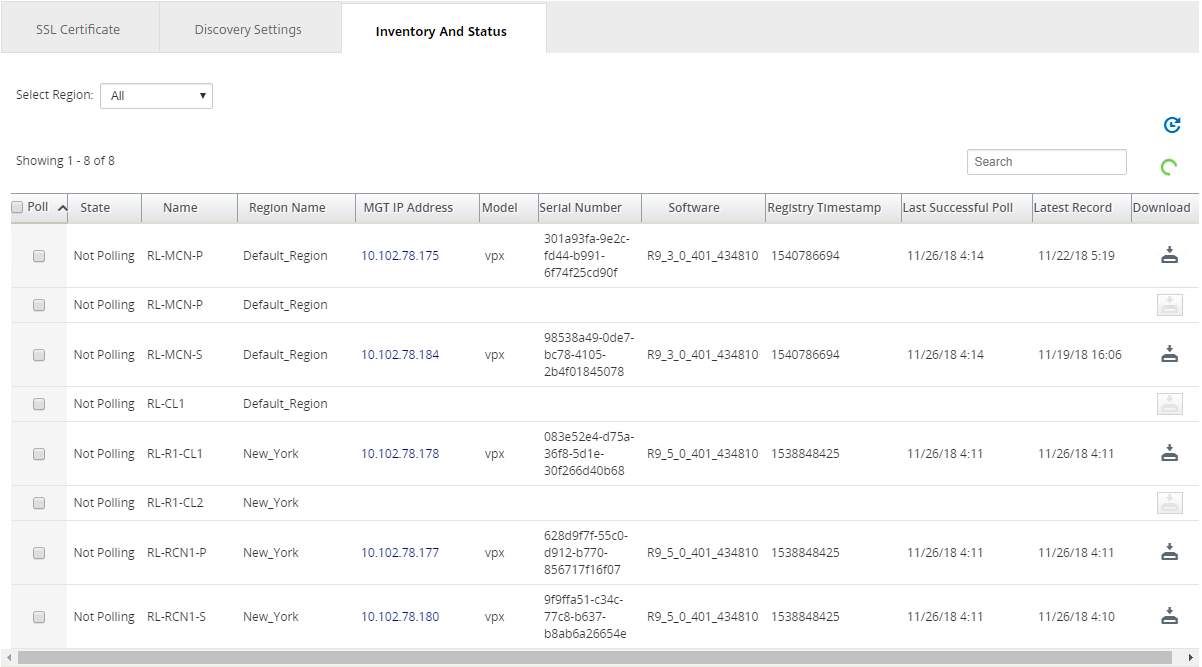The height and width of the screenshot is (667, 1202).
Task: Visit the 10.102.78.180 IP link
Action: pyautogui.click(x=400, y=617)
